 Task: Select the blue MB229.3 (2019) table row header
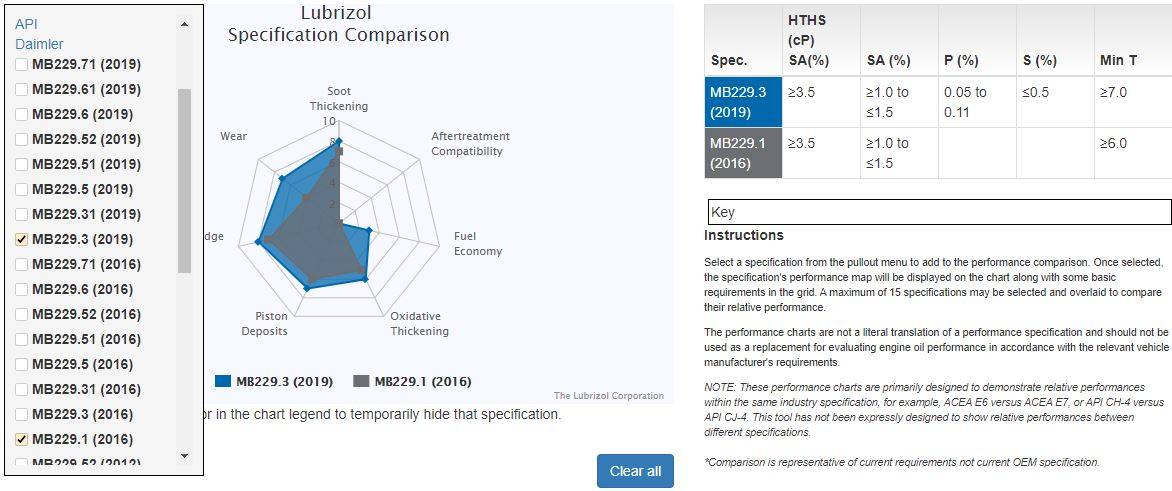pyautogui.click(x=743, y=102)
